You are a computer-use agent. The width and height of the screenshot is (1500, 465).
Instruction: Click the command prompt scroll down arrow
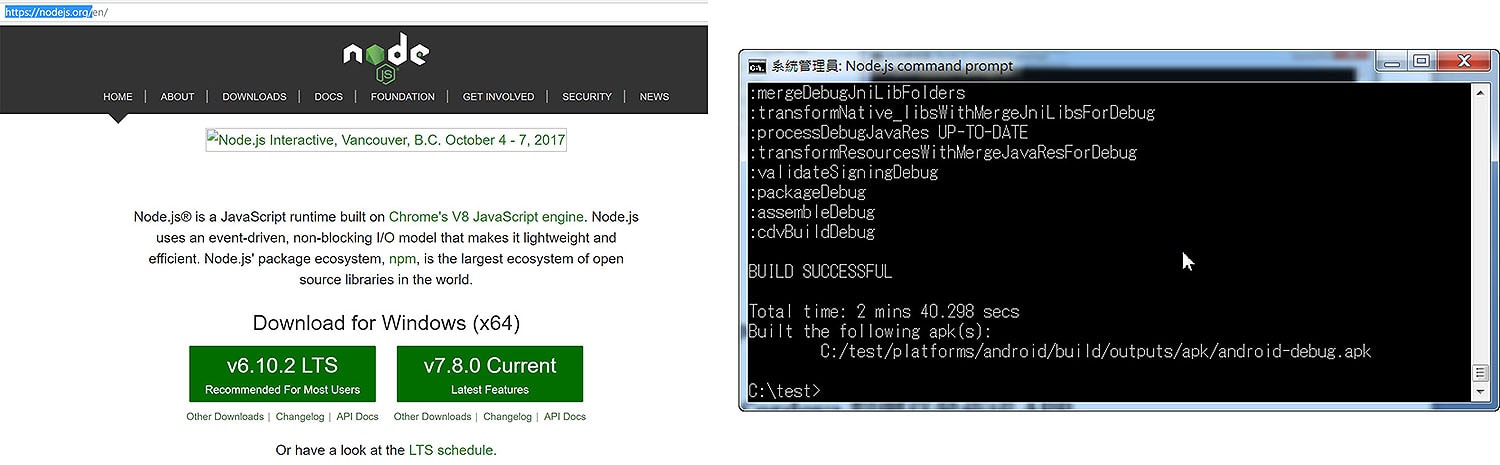click(1481, 391)
